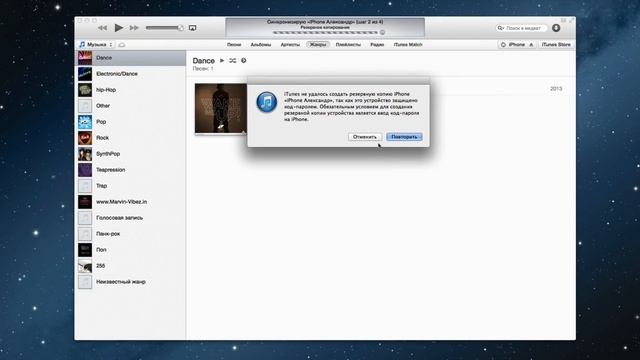Click the 255 genre artwork icon

85,266
